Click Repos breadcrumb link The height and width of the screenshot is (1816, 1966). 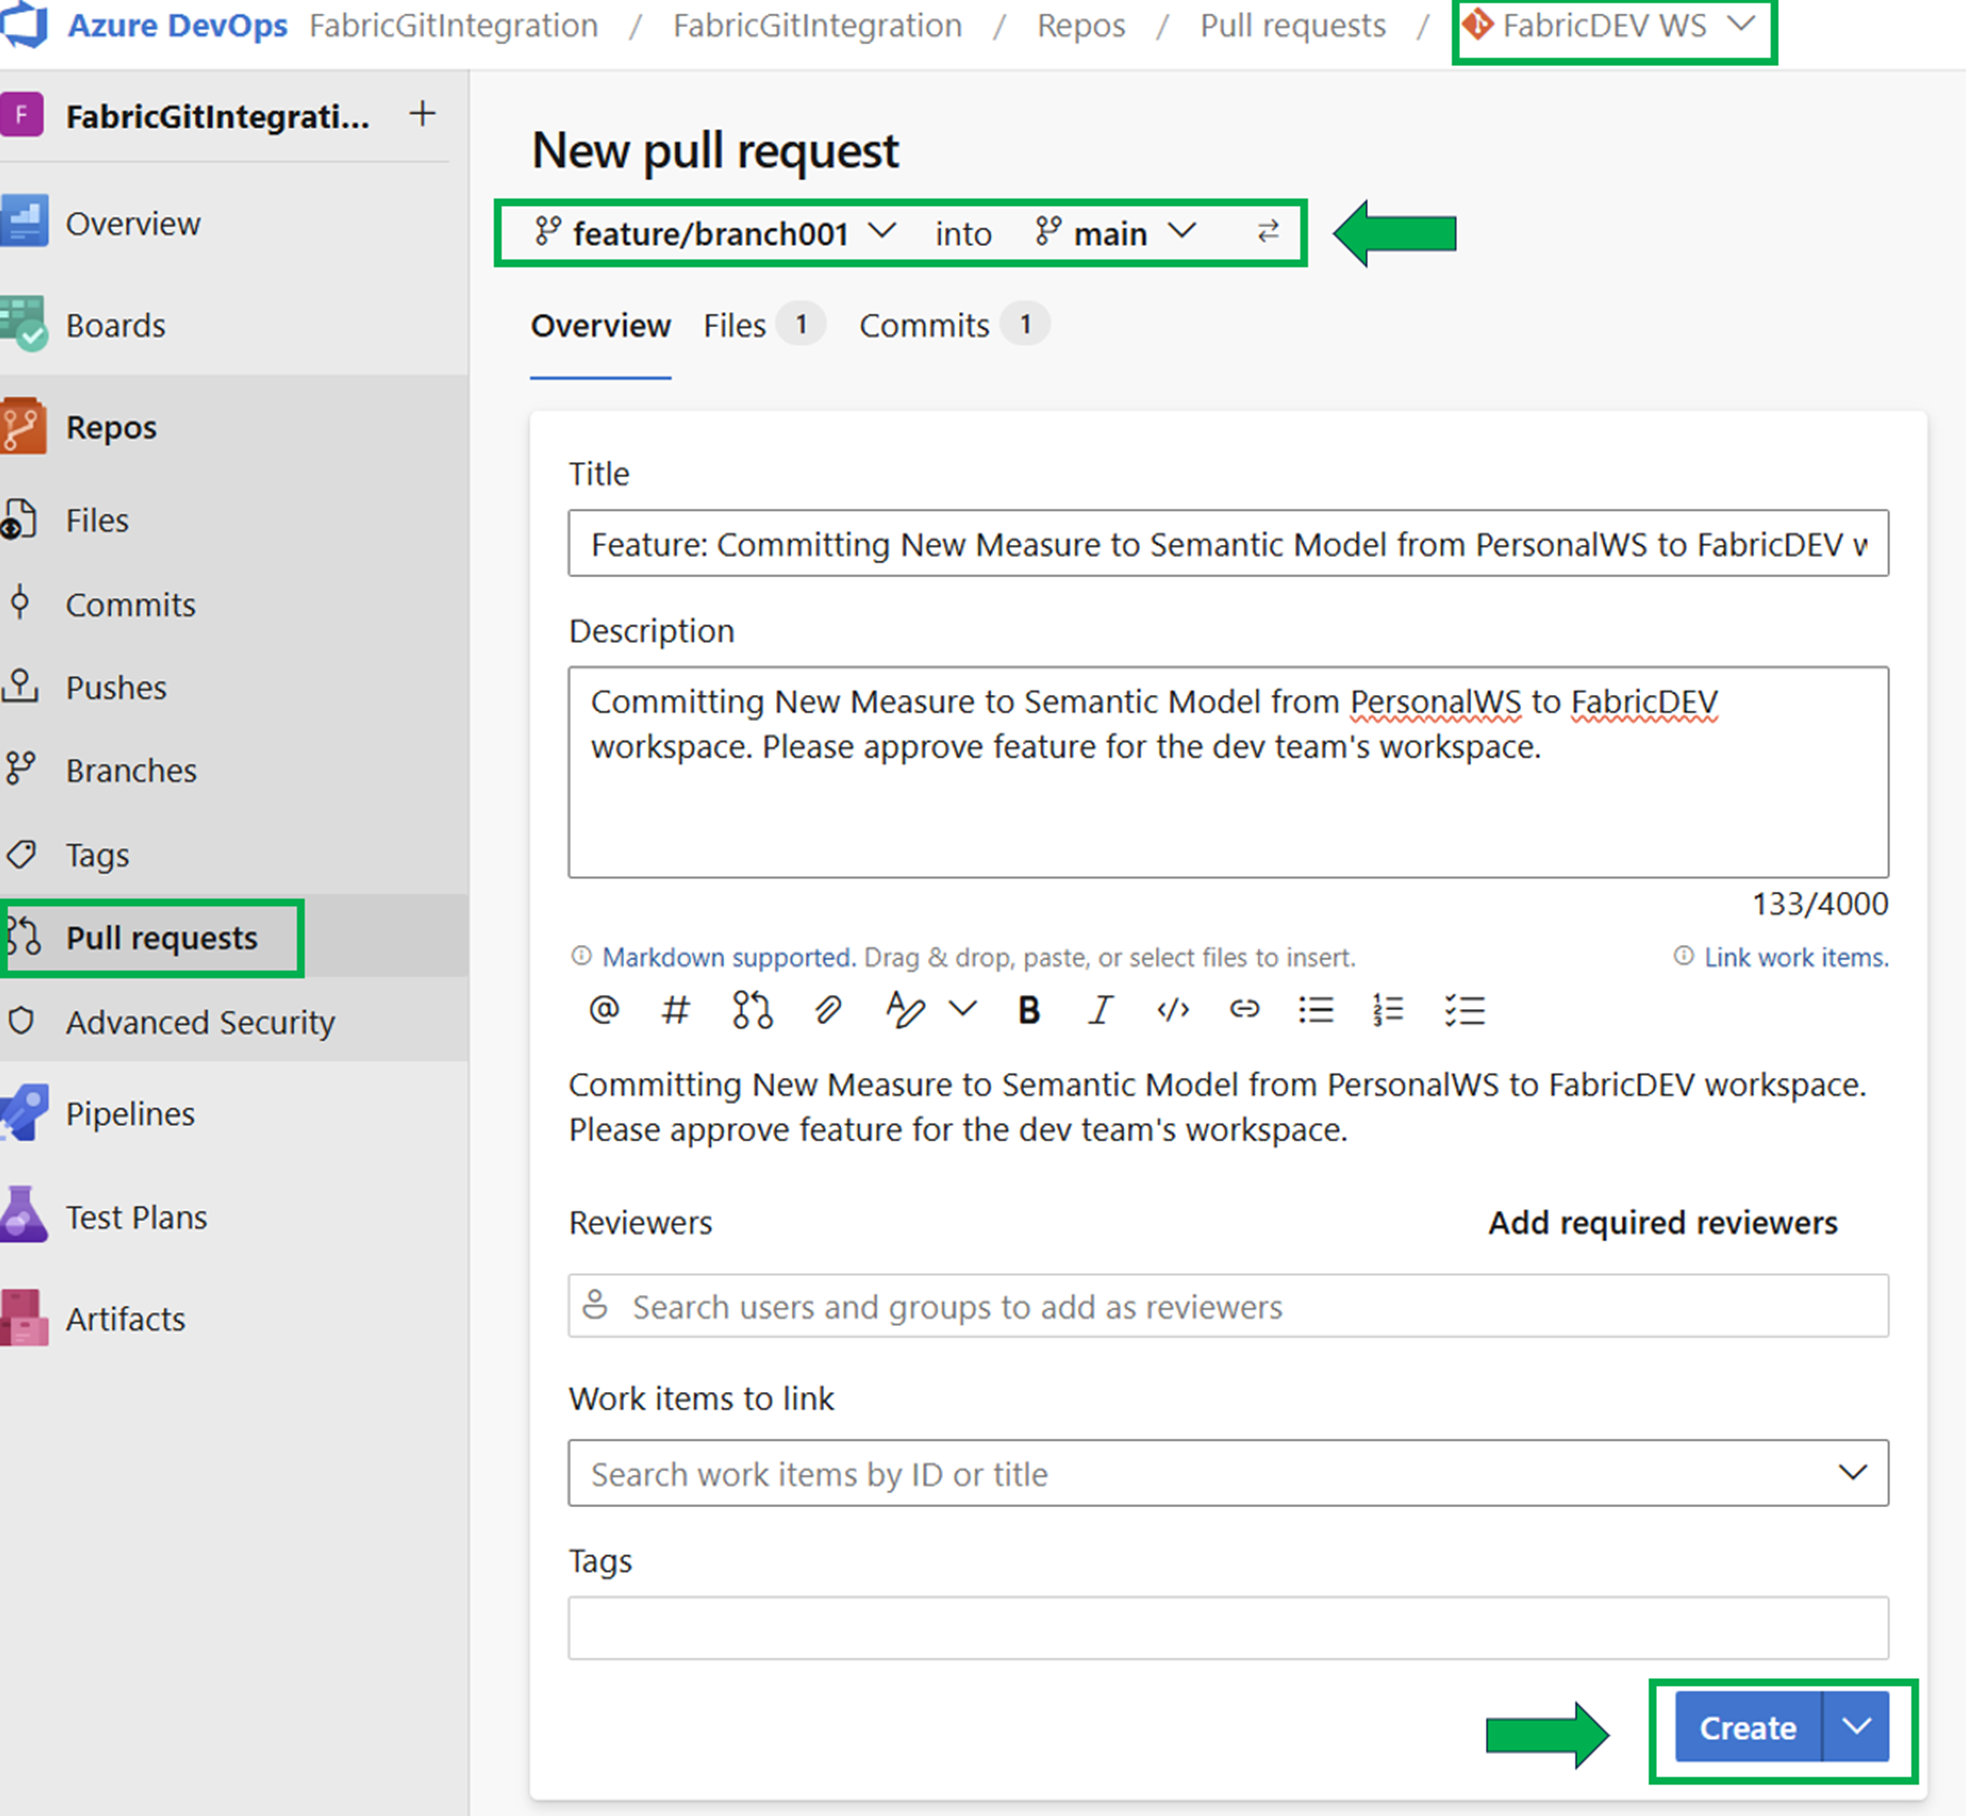1081,25
